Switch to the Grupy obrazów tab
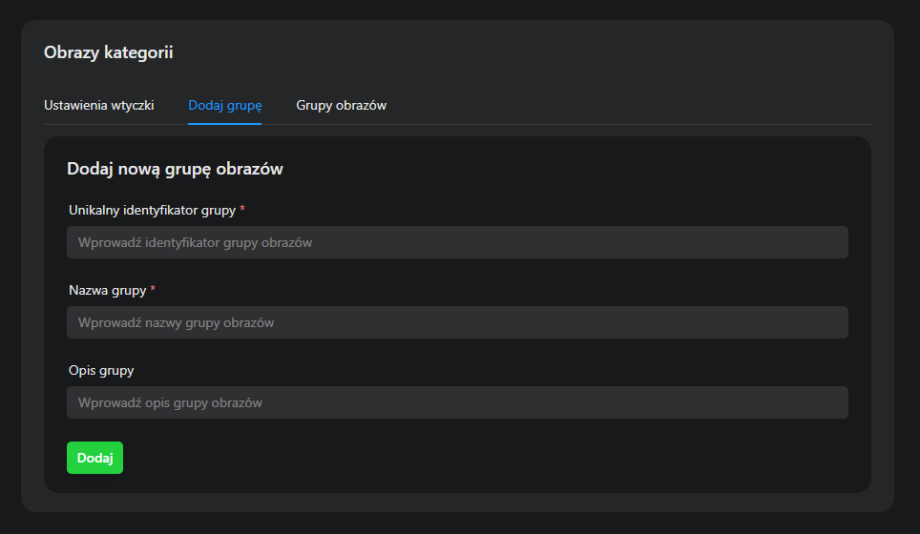Viewport: 920px width, 534px height. click(341, 105)
